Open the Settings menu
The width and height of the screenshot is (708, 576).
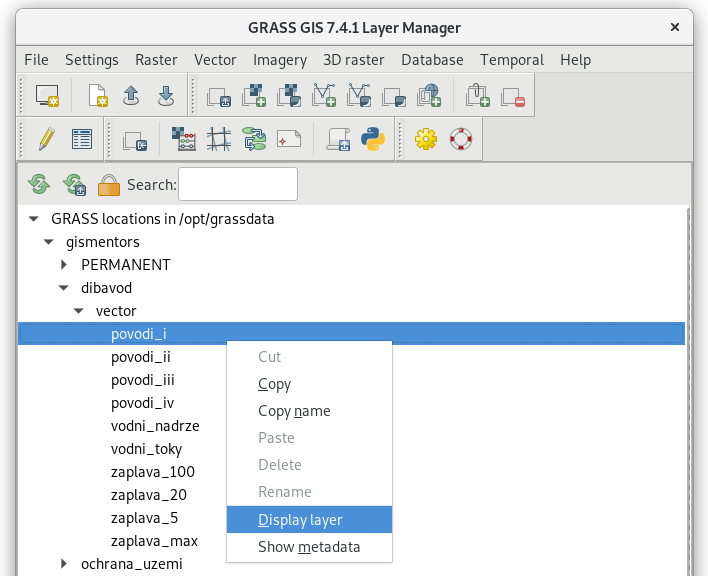click(x=92, y=60)
